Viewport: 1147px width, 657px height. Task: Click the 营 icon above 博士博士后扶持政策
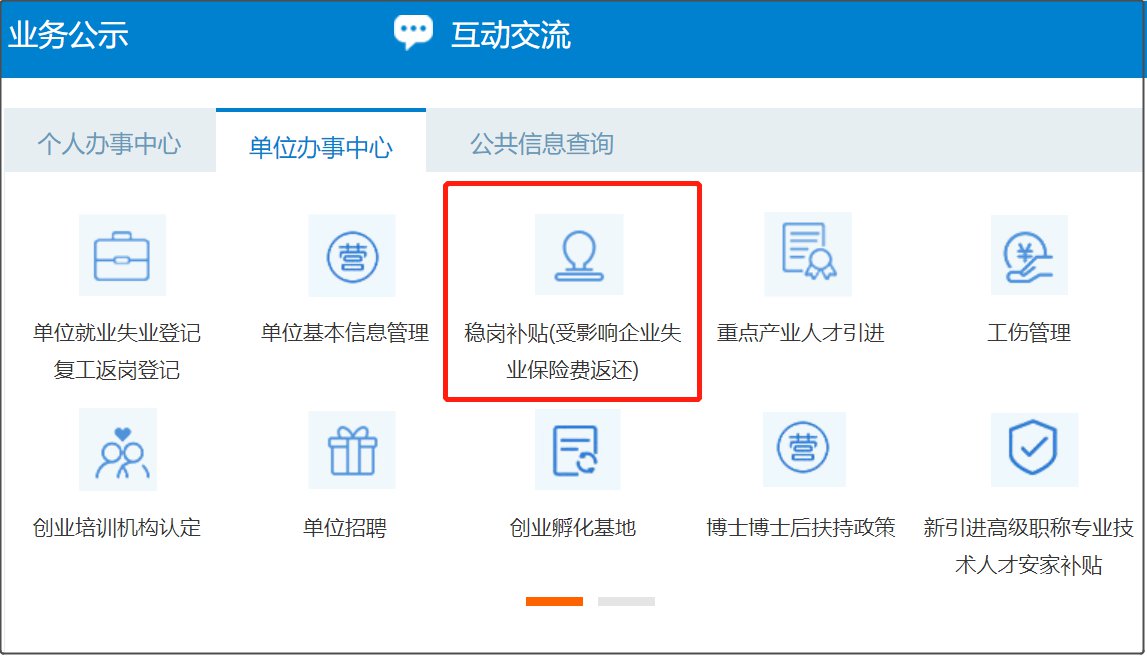click(804, 448)
